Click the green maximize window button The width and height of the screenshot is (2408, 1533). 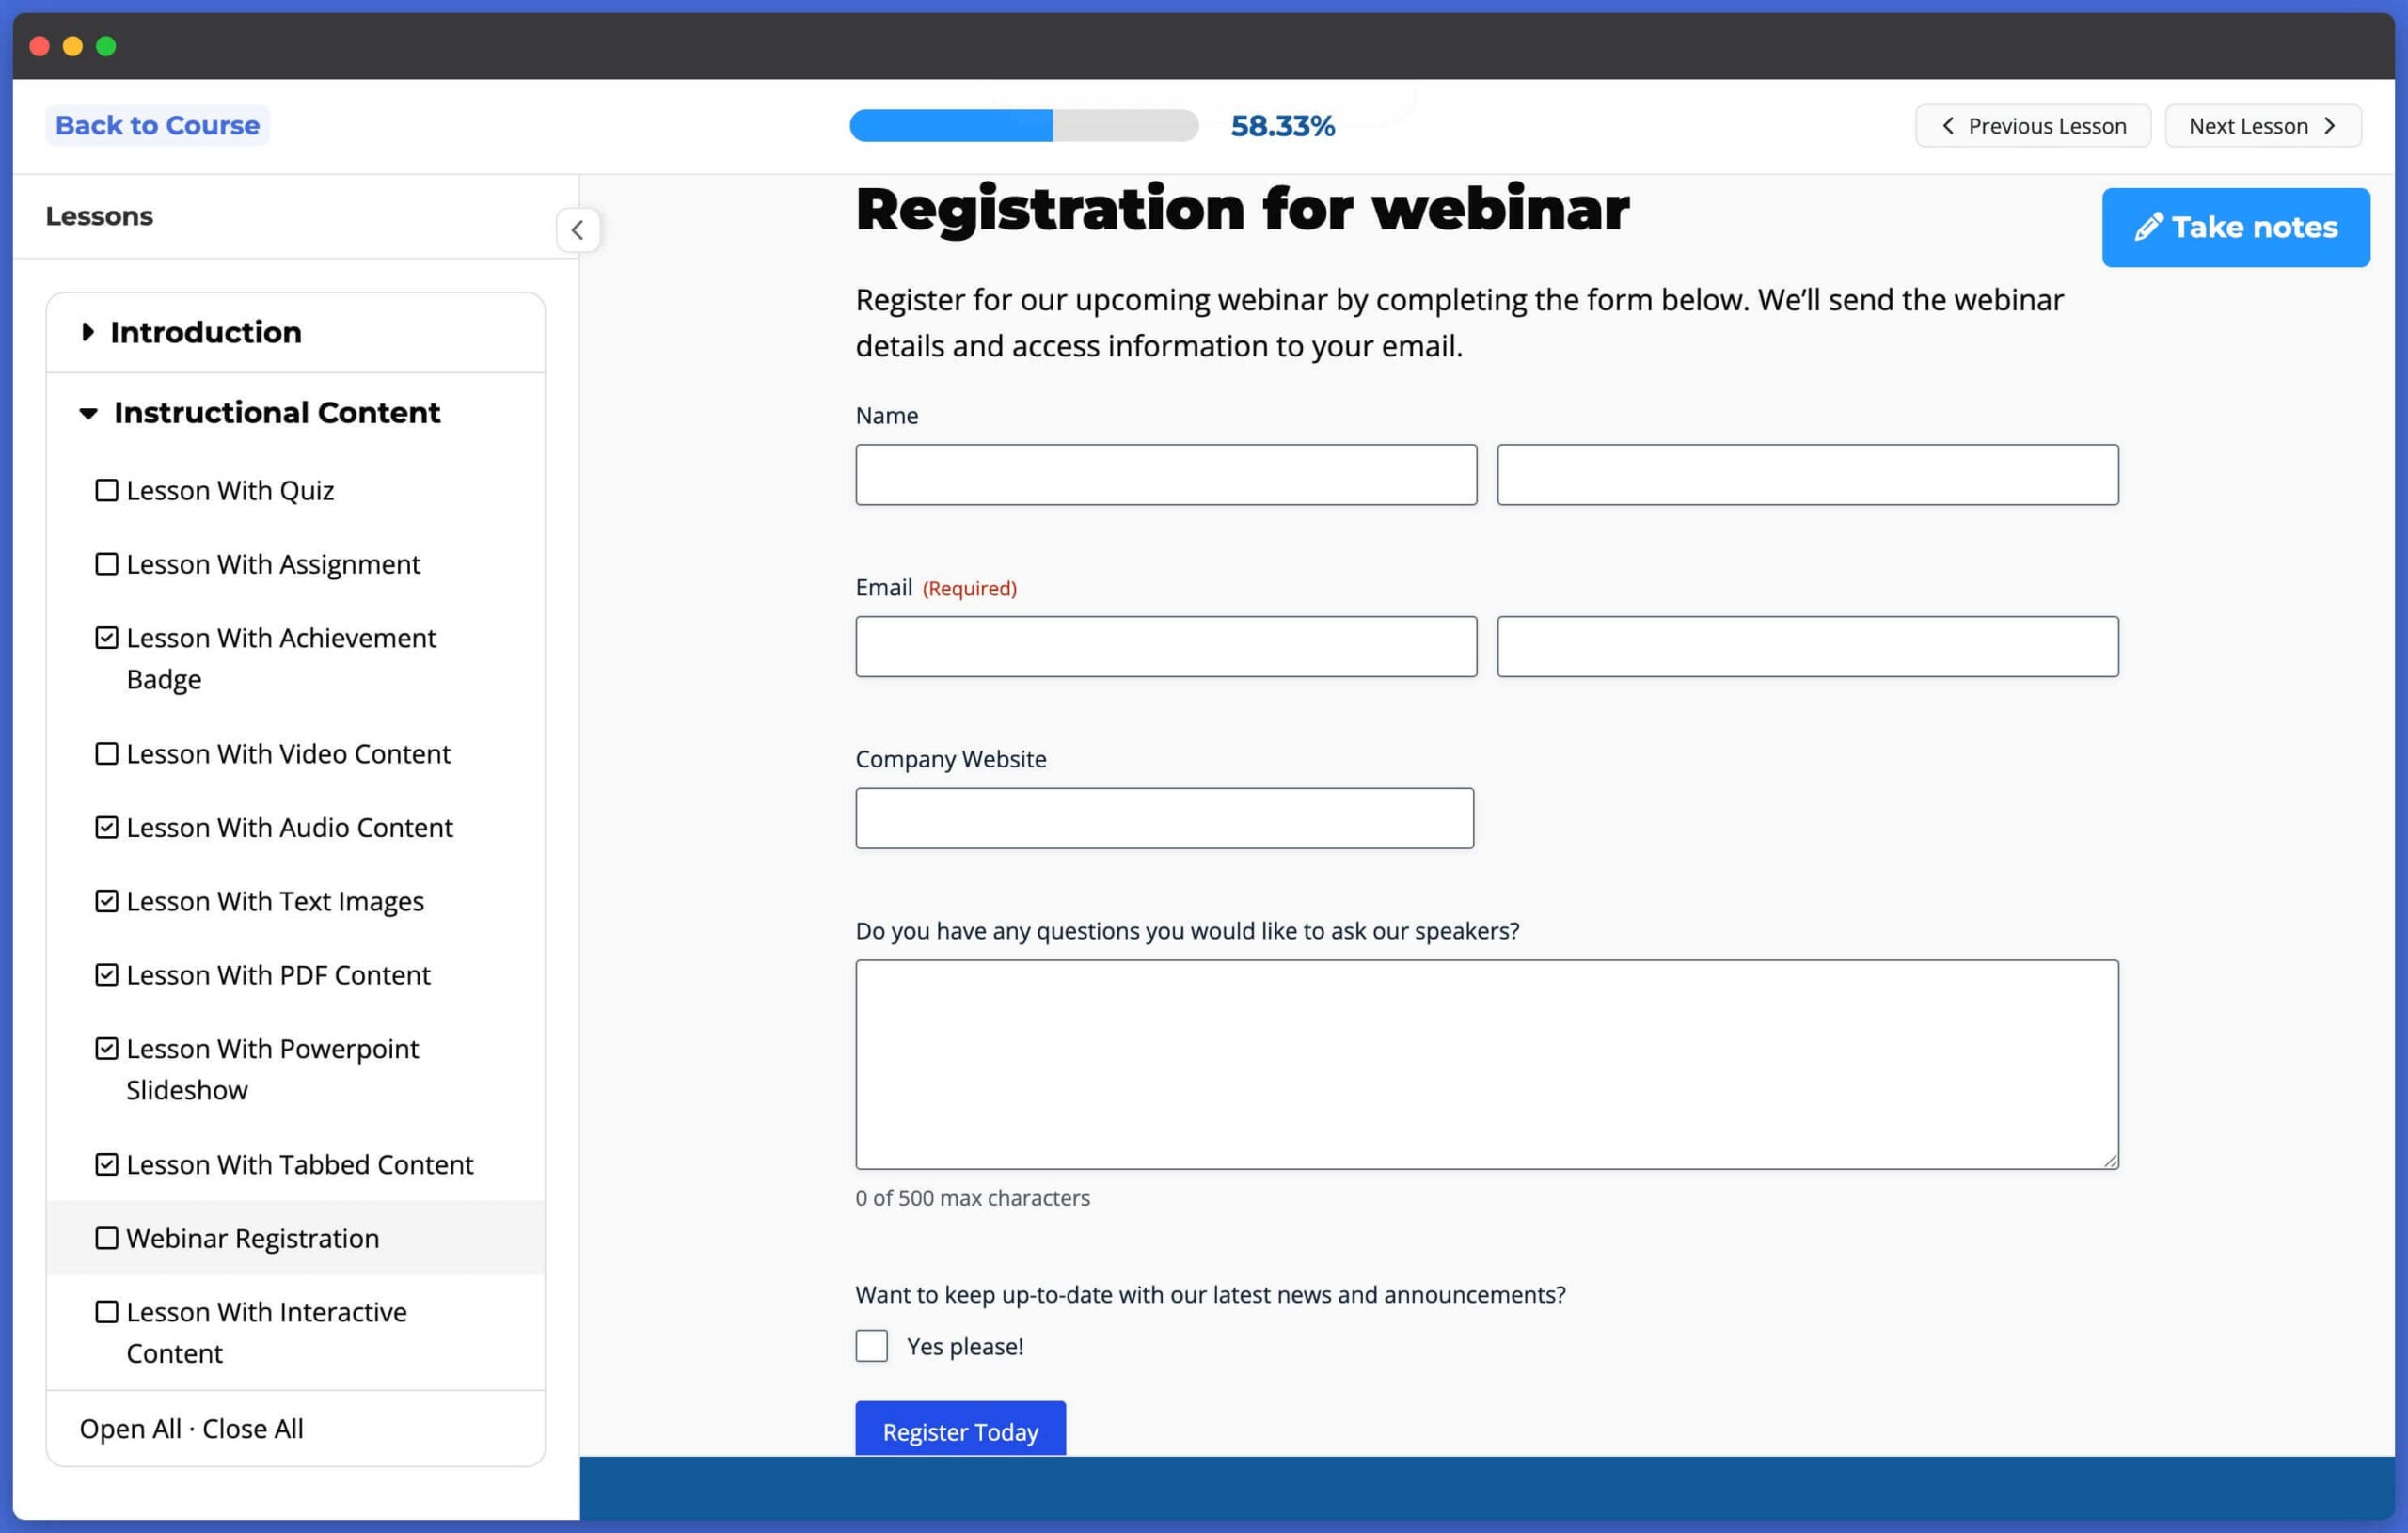[x=106, y=46]
